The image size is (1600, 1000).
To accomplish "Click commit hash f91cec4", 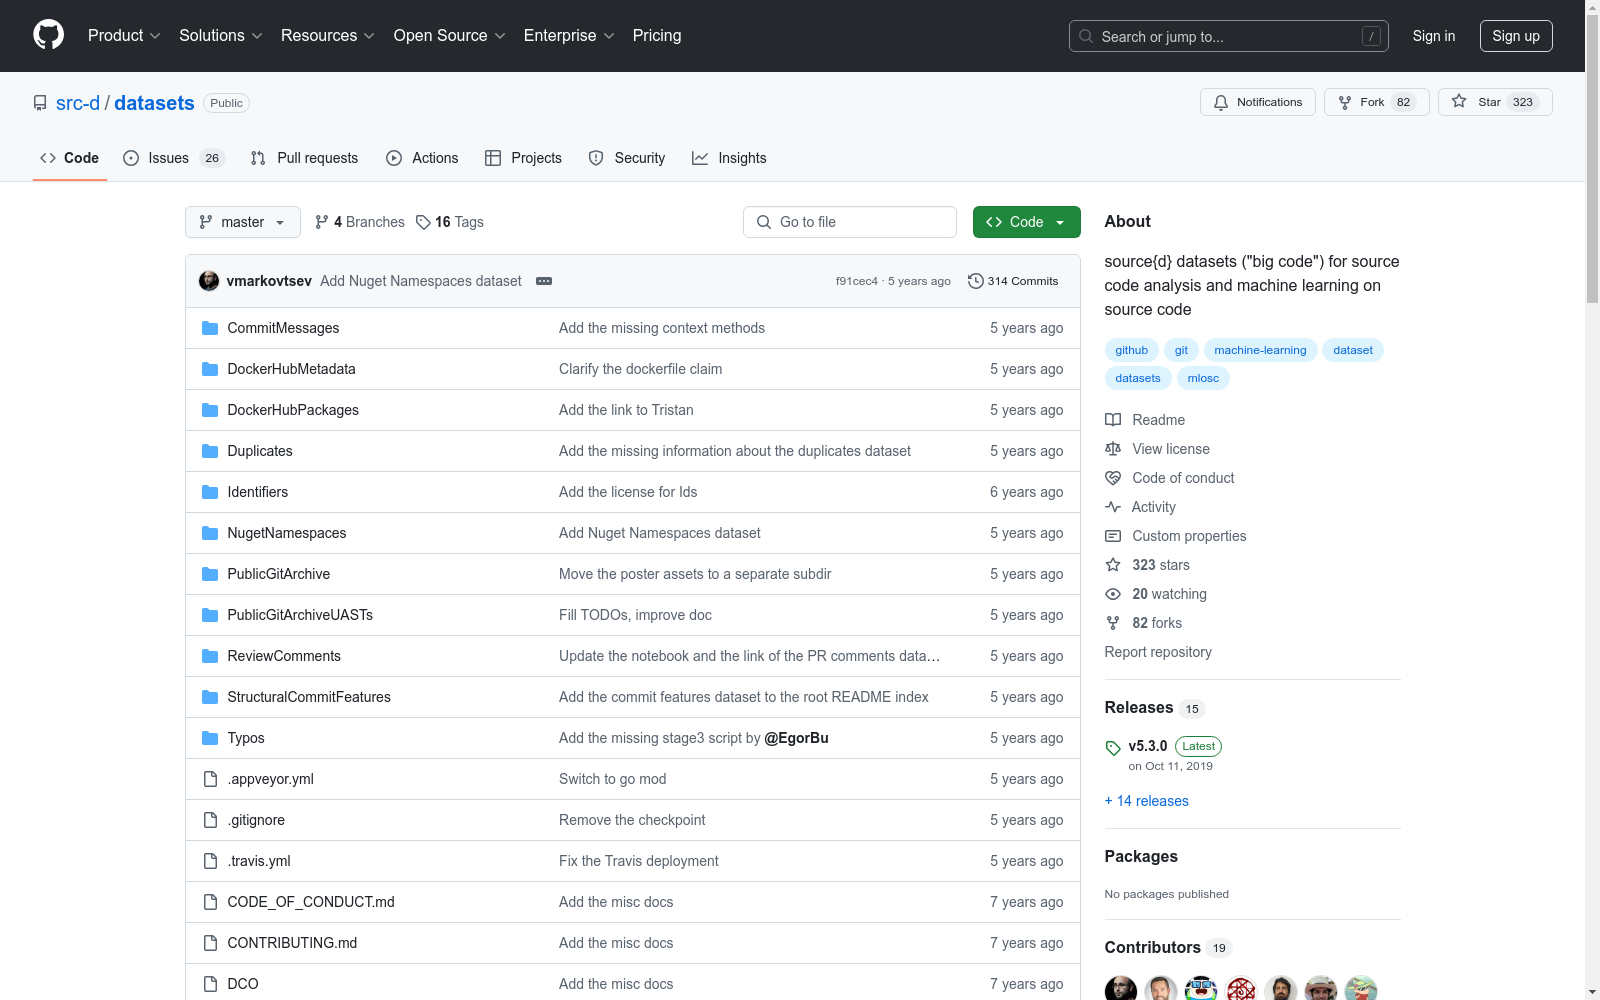I will 857,281.
